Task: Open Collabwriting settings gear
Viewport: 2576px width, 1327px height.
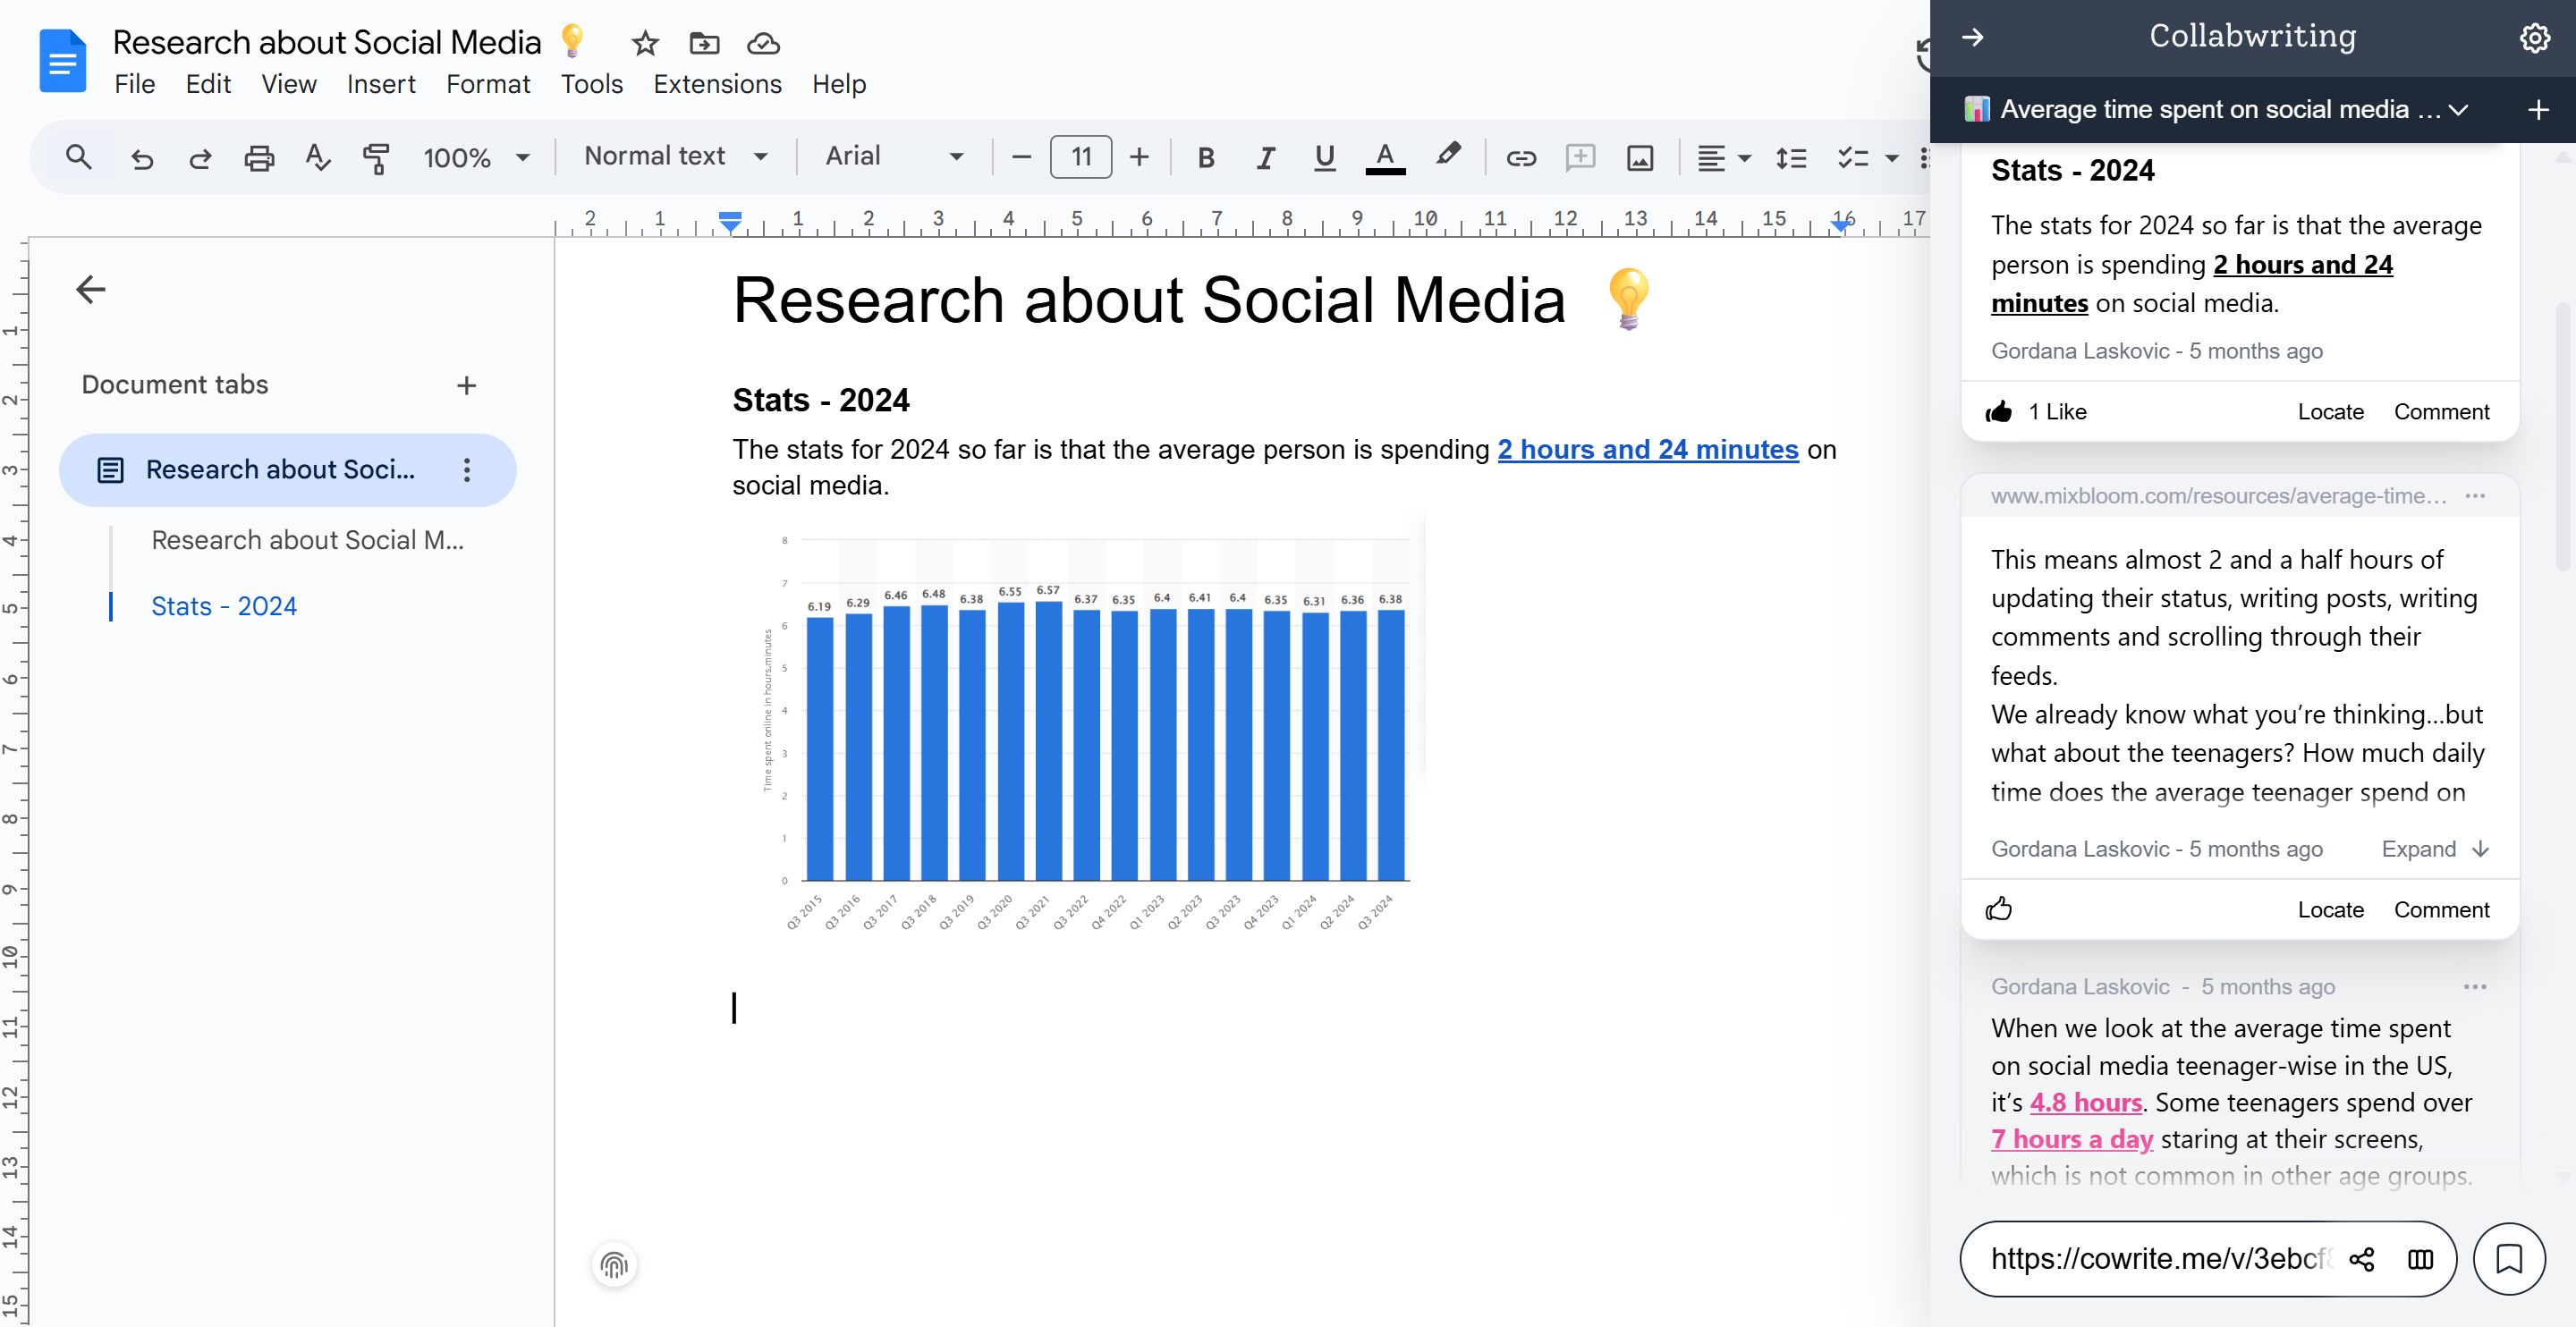Action: 2534,38
